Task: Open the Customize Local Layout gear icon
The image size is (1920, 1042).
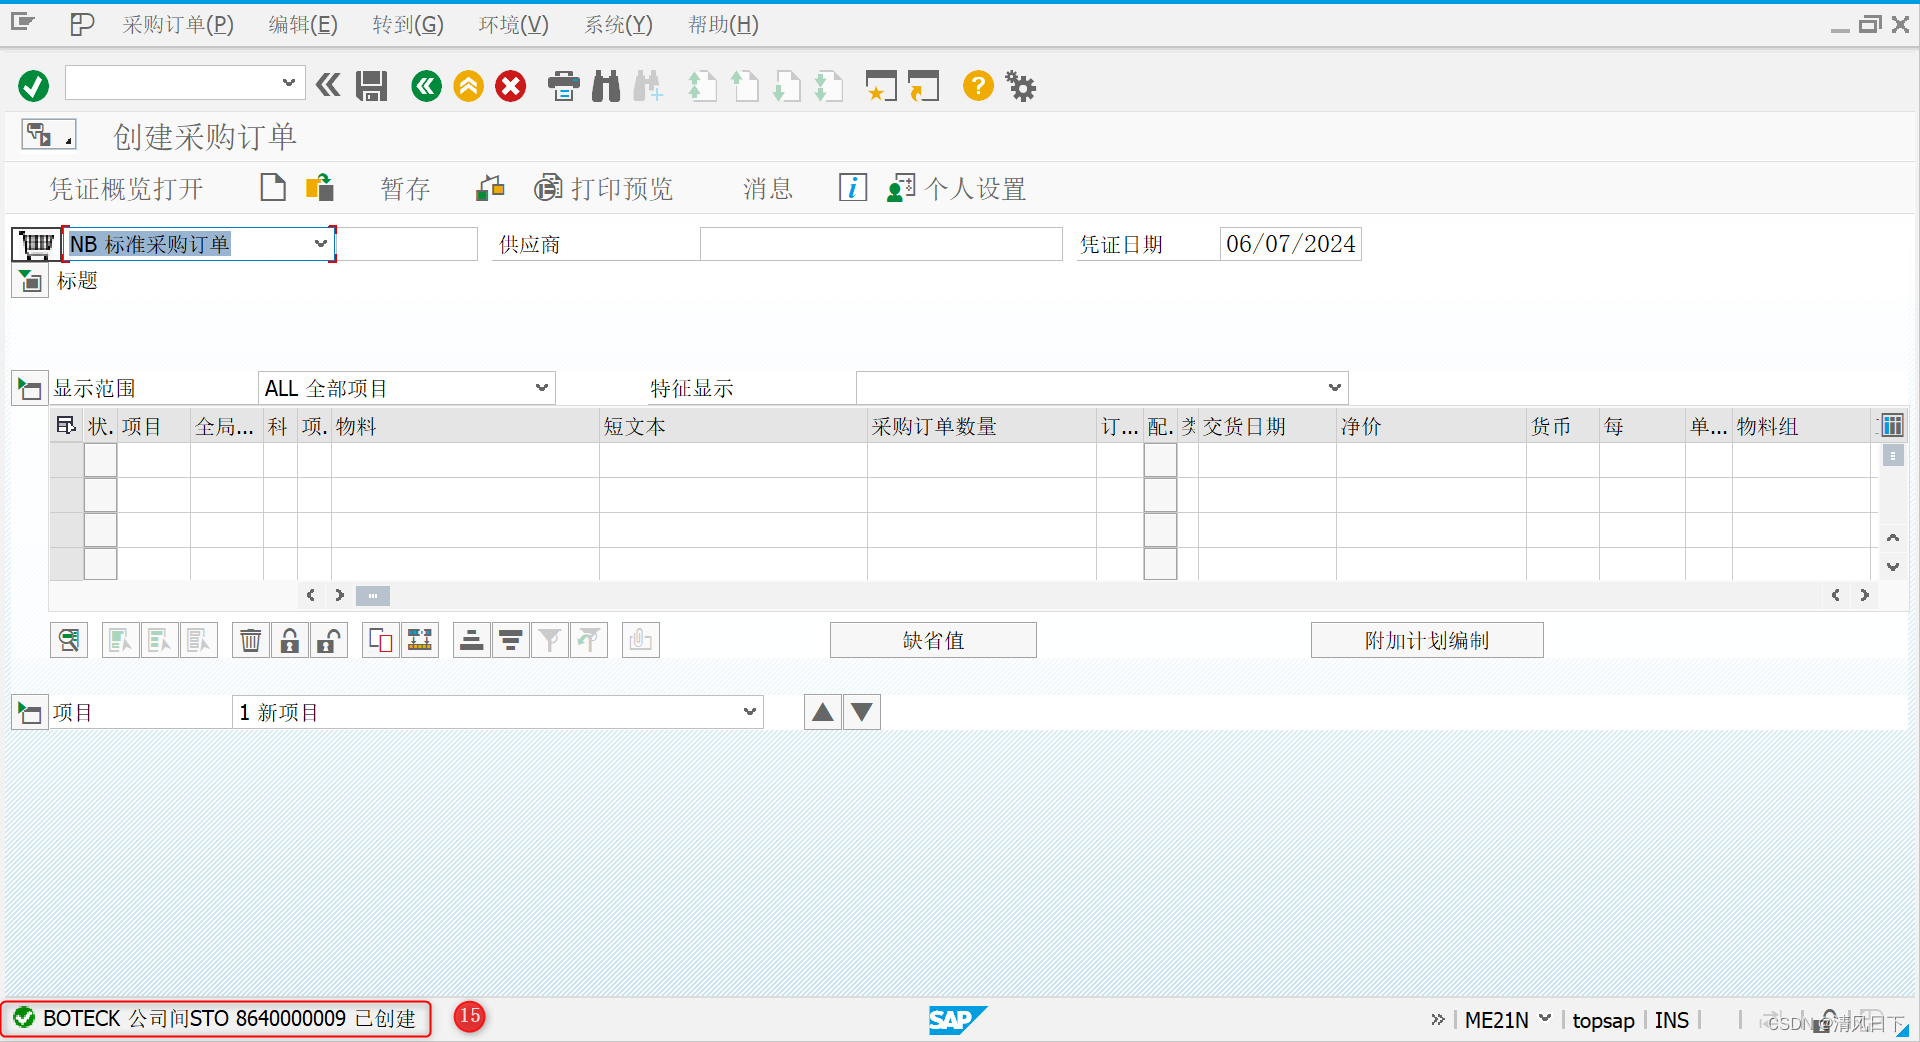Action: point(1021,86)
